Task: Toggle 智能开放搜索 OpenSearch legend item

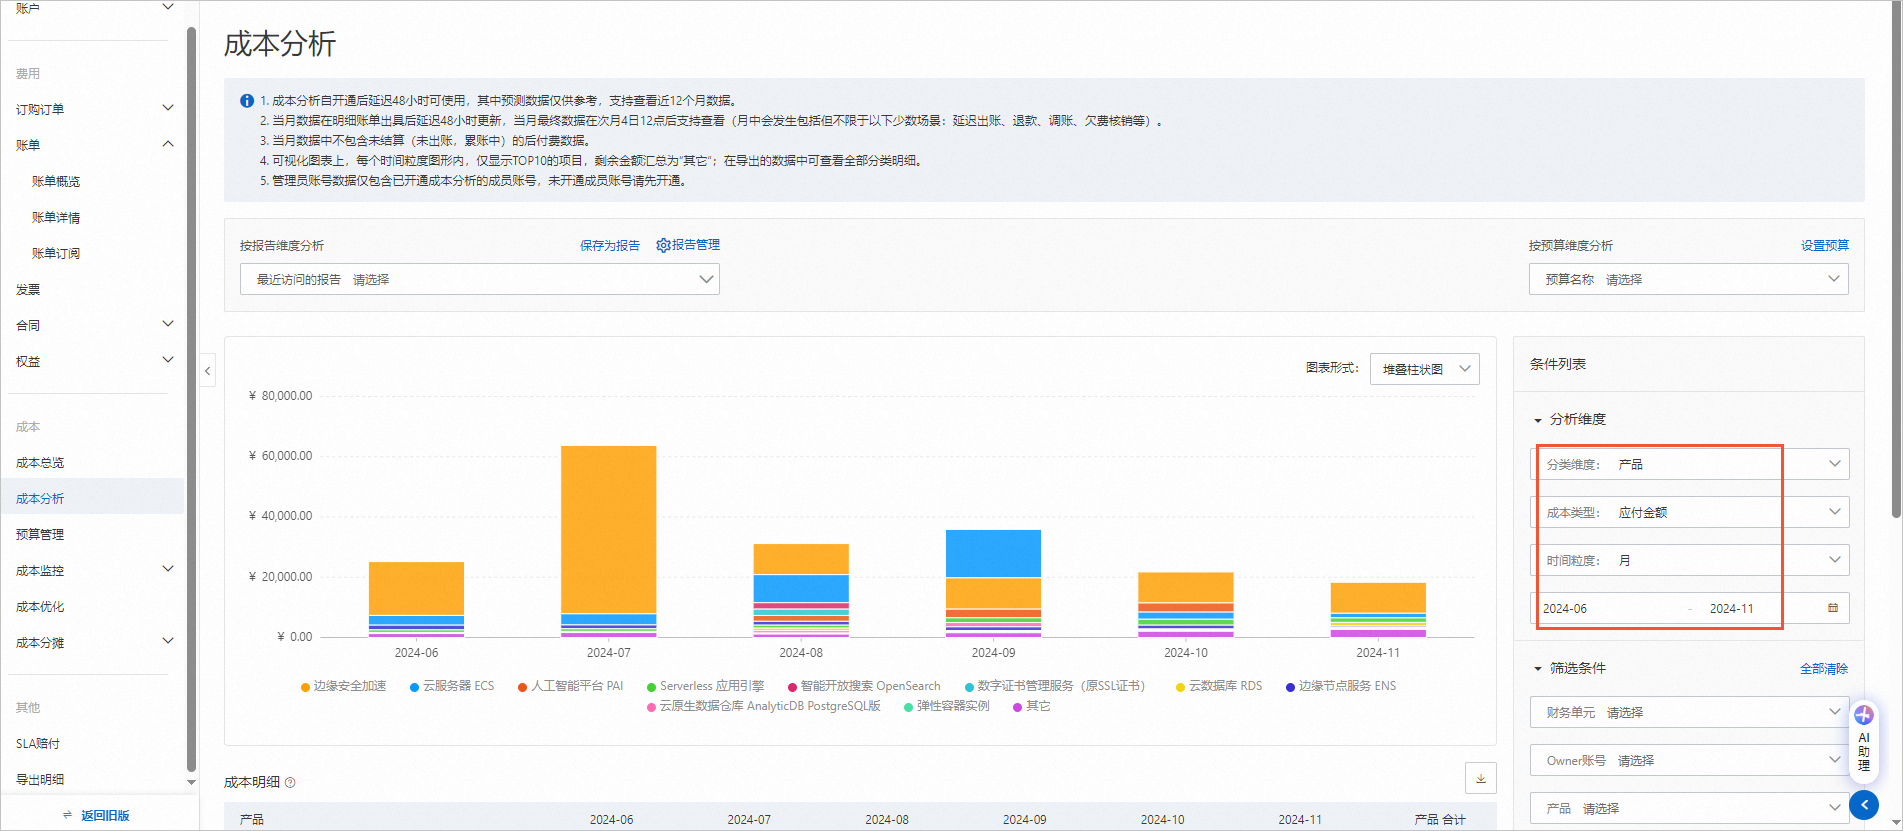Action: pos(864,686)
